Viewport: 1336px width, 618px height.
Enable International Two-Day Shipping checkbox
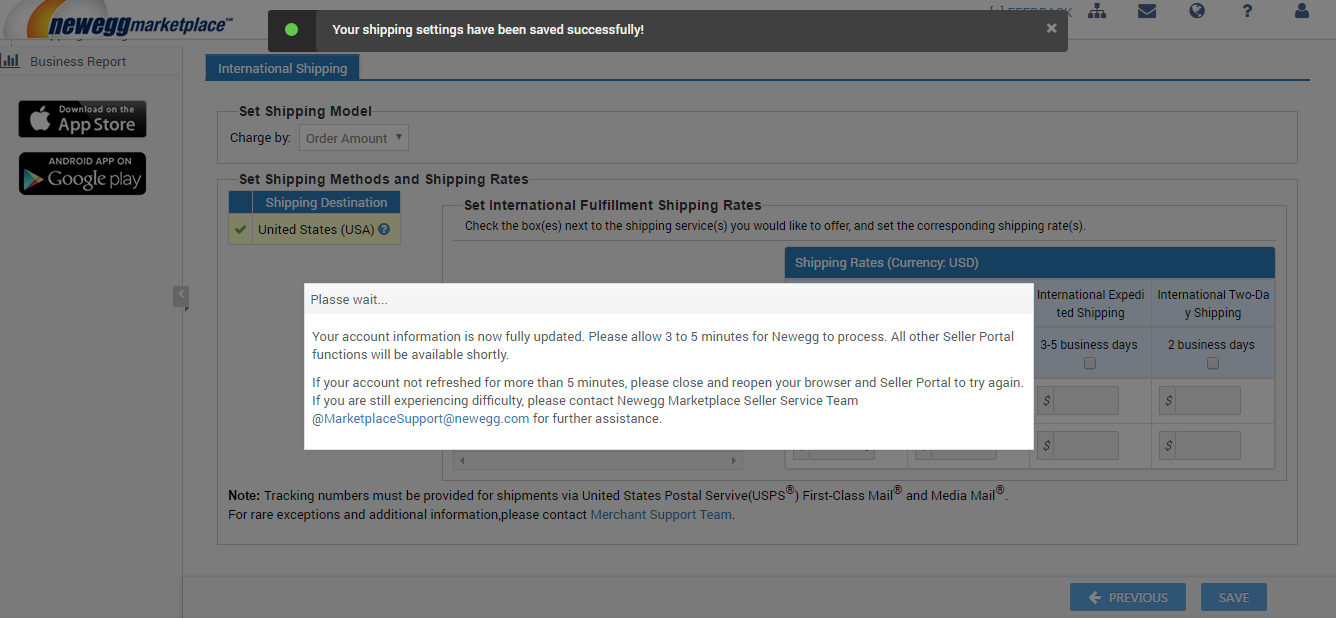tap(1213, 363)
